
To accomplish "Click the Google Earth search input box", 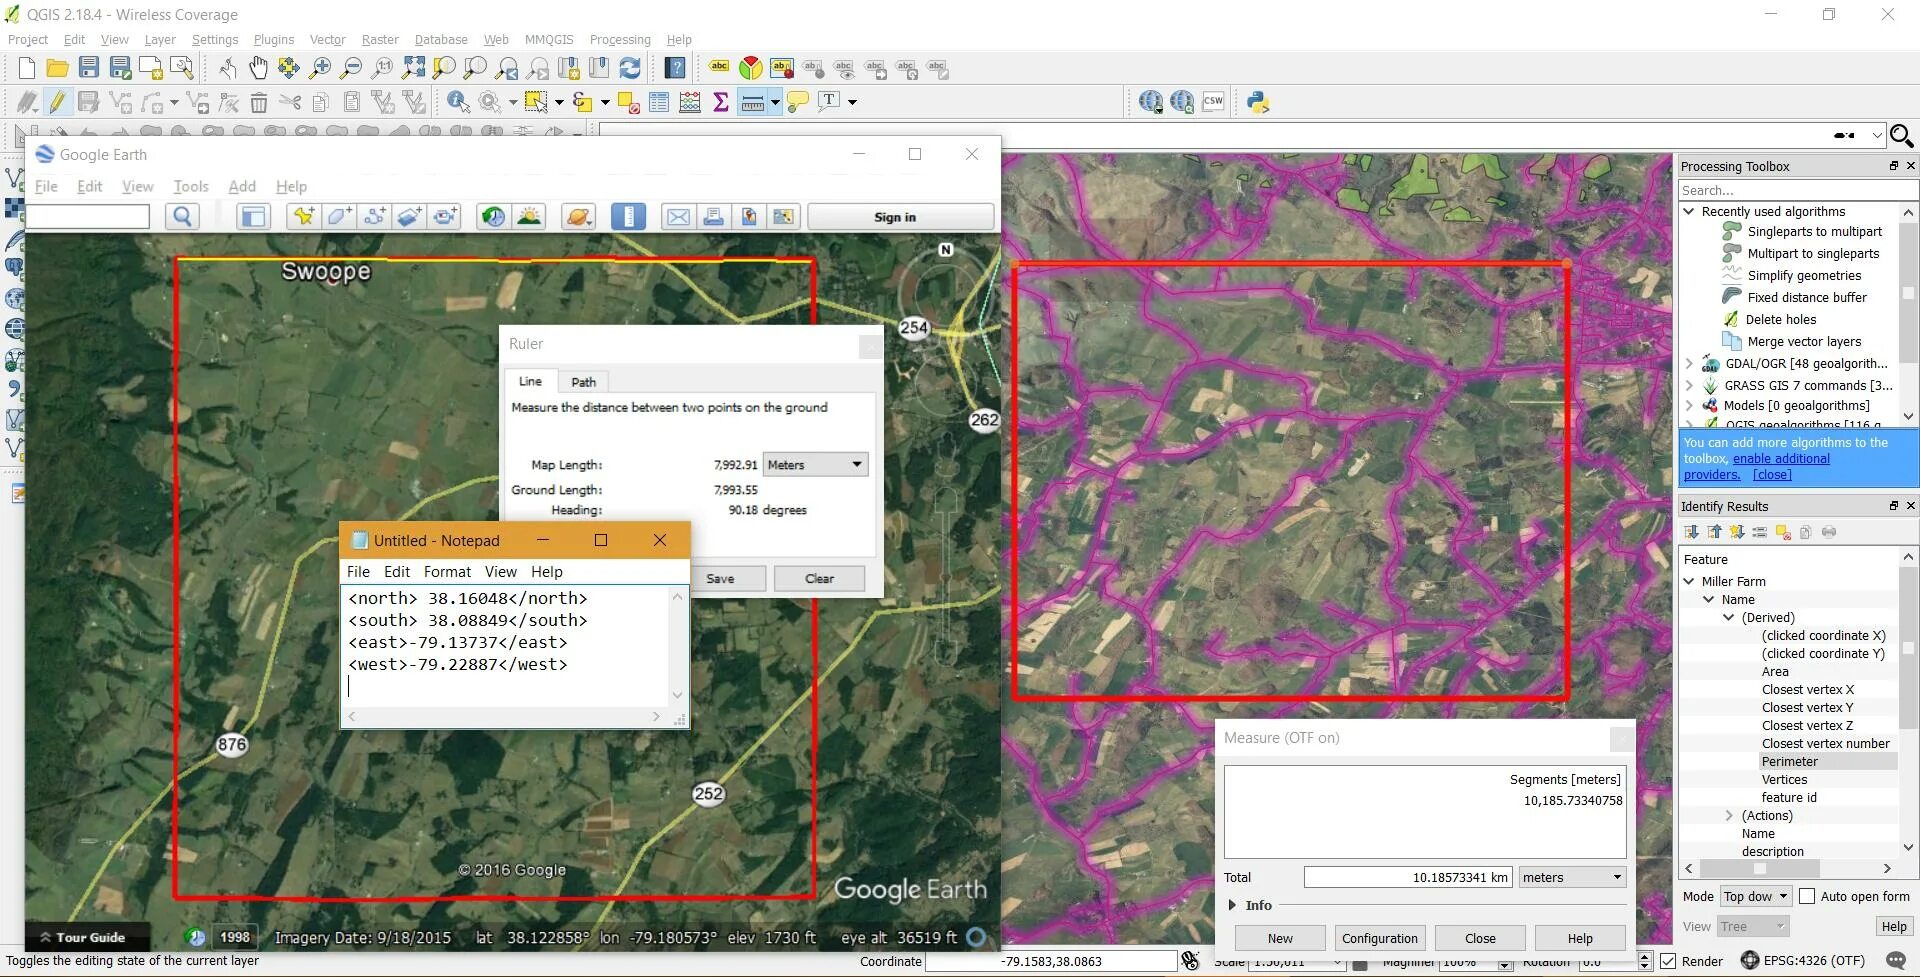I will 88,216.
